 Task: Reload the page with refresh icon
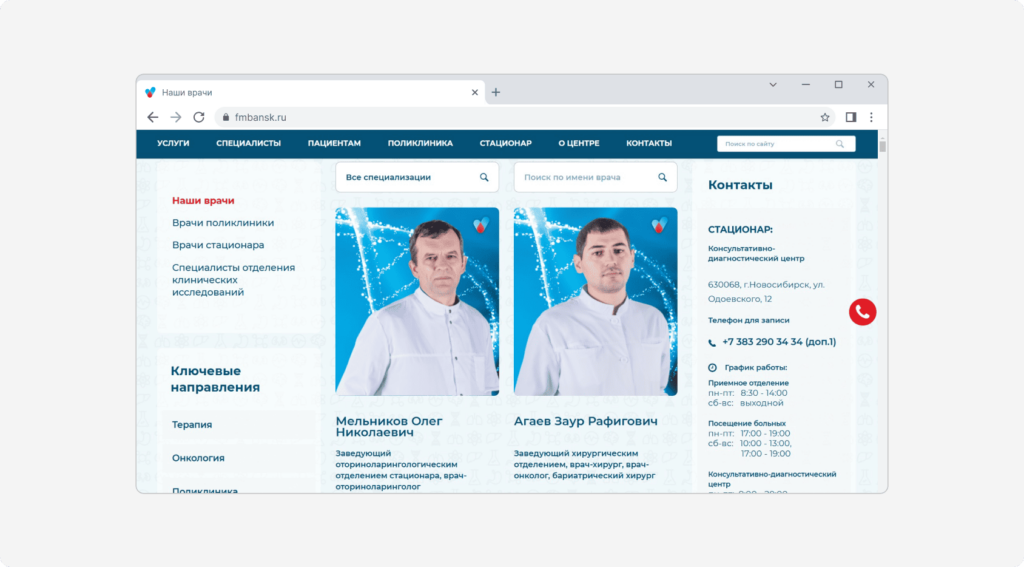coord(199,117)
